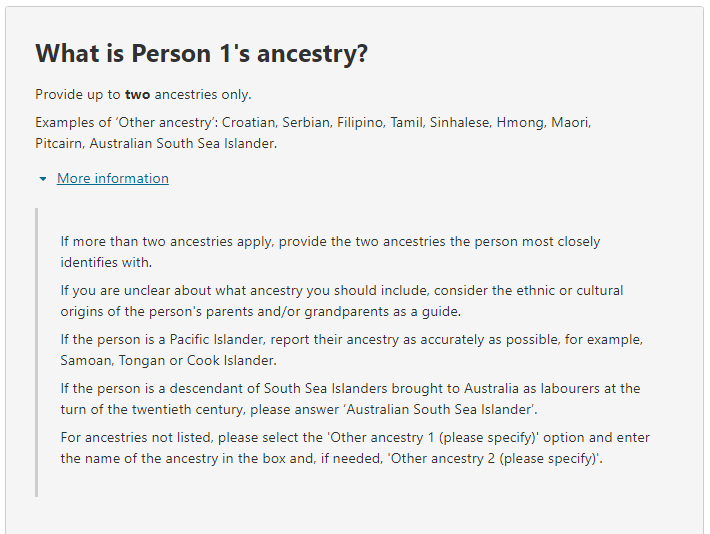The width and height of the screenshot is (710, 534).
Task: Click the grey vertical bar beside the information block
Action: (x=37, y=352)
